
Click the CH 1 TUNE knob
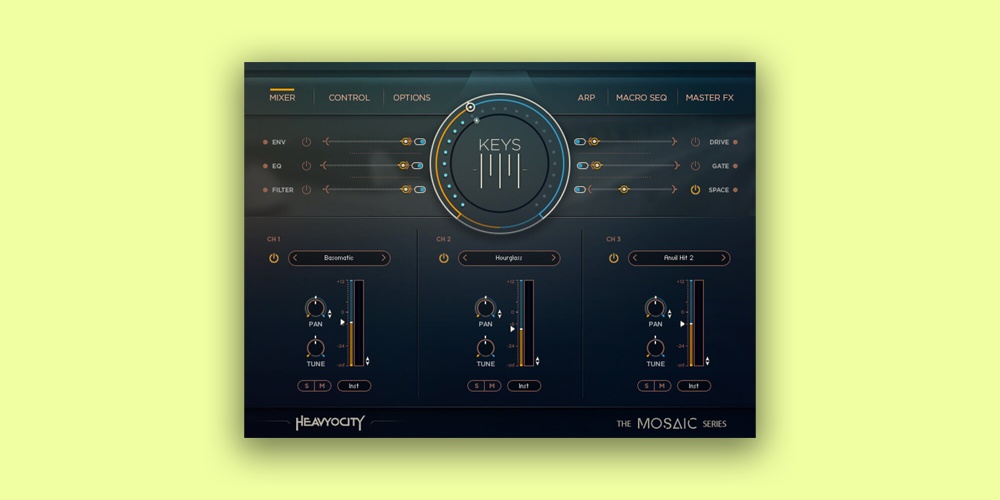[316, 348]
